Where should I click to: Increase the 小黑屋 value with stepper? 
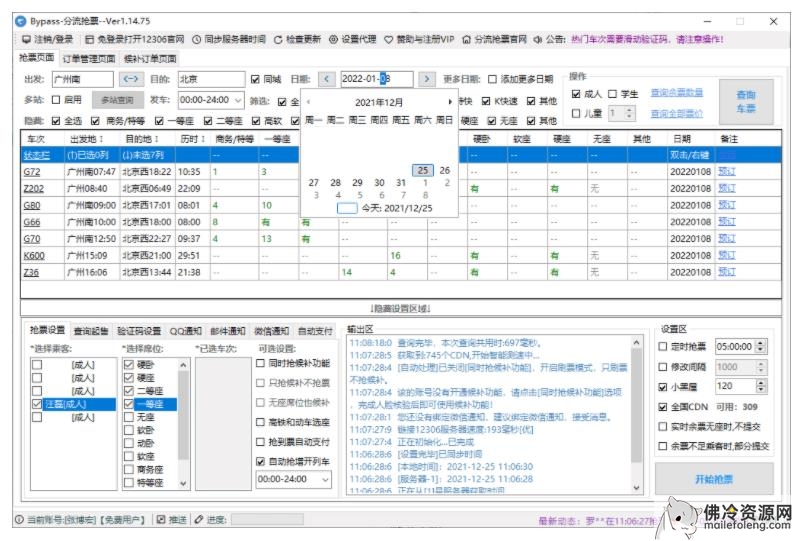point(762,382)
